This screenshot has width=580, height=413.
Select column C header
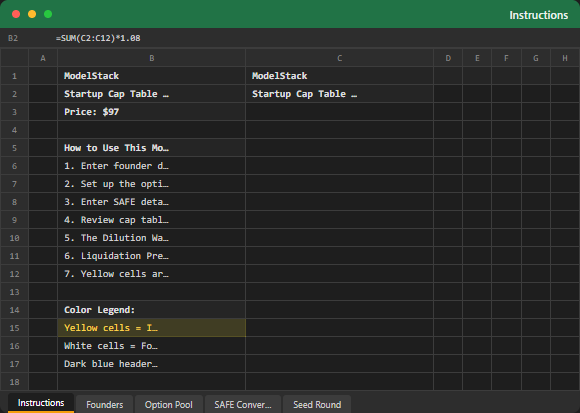tap(340, 58)
